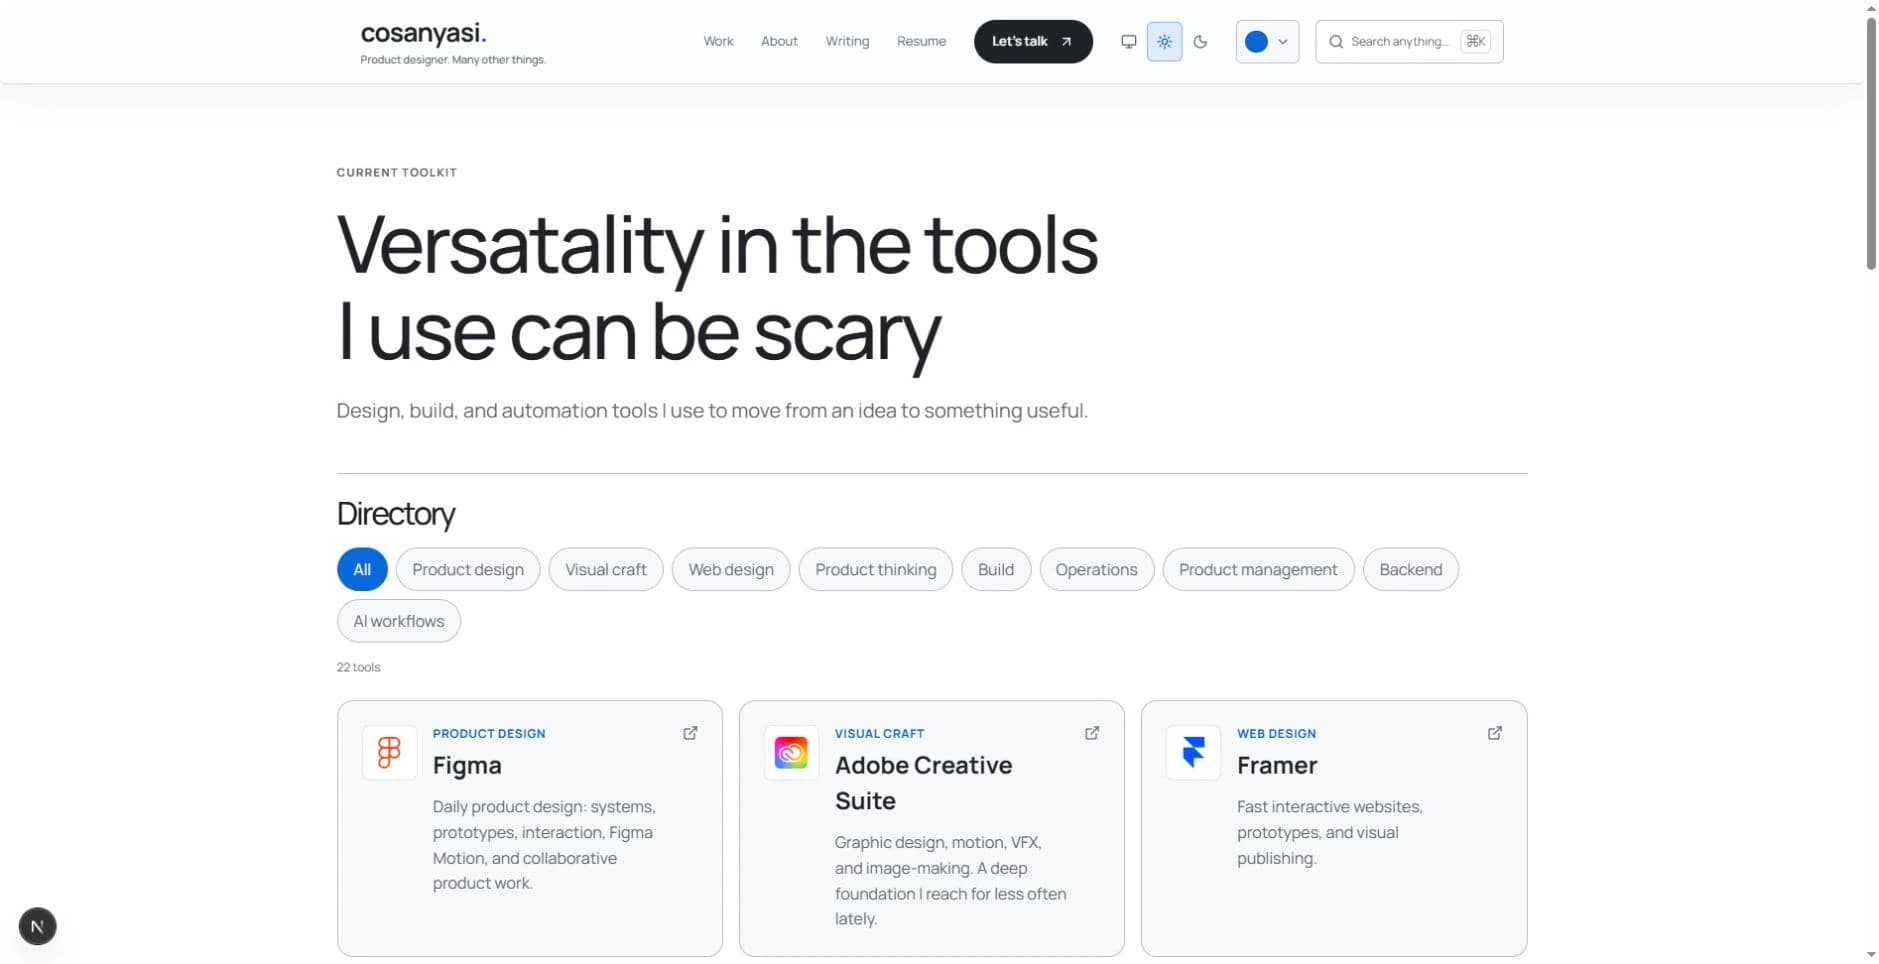Viewport: 1879px width, 964px height.
Task: Click the Figma logo icon
Action: 389,752
